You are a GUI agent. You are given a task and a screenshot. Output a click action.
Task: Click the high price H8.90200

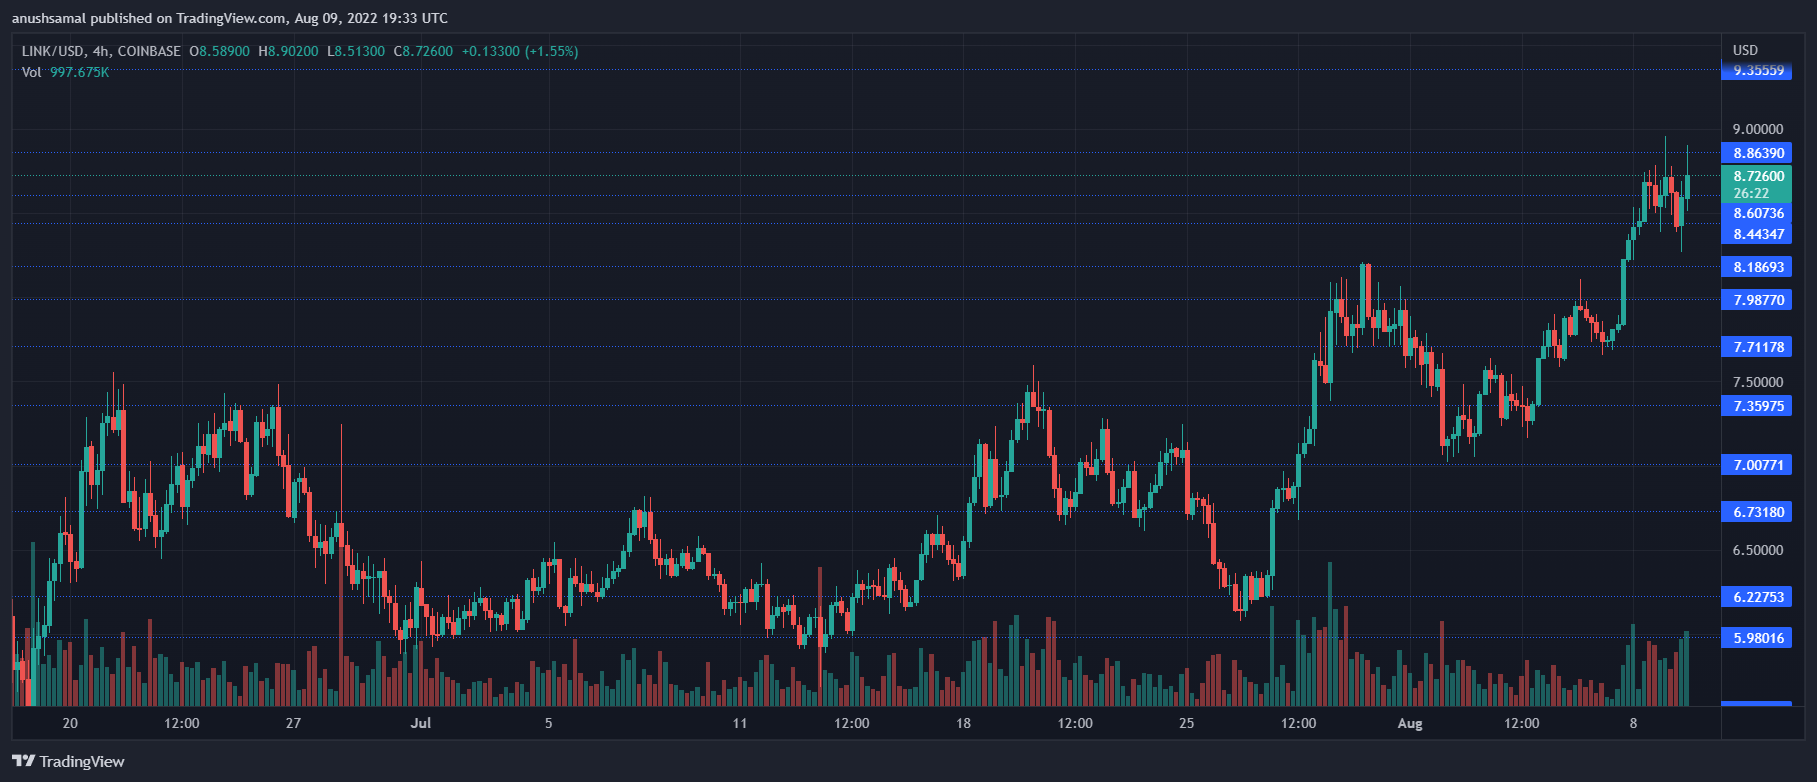(x=288, y=51)
